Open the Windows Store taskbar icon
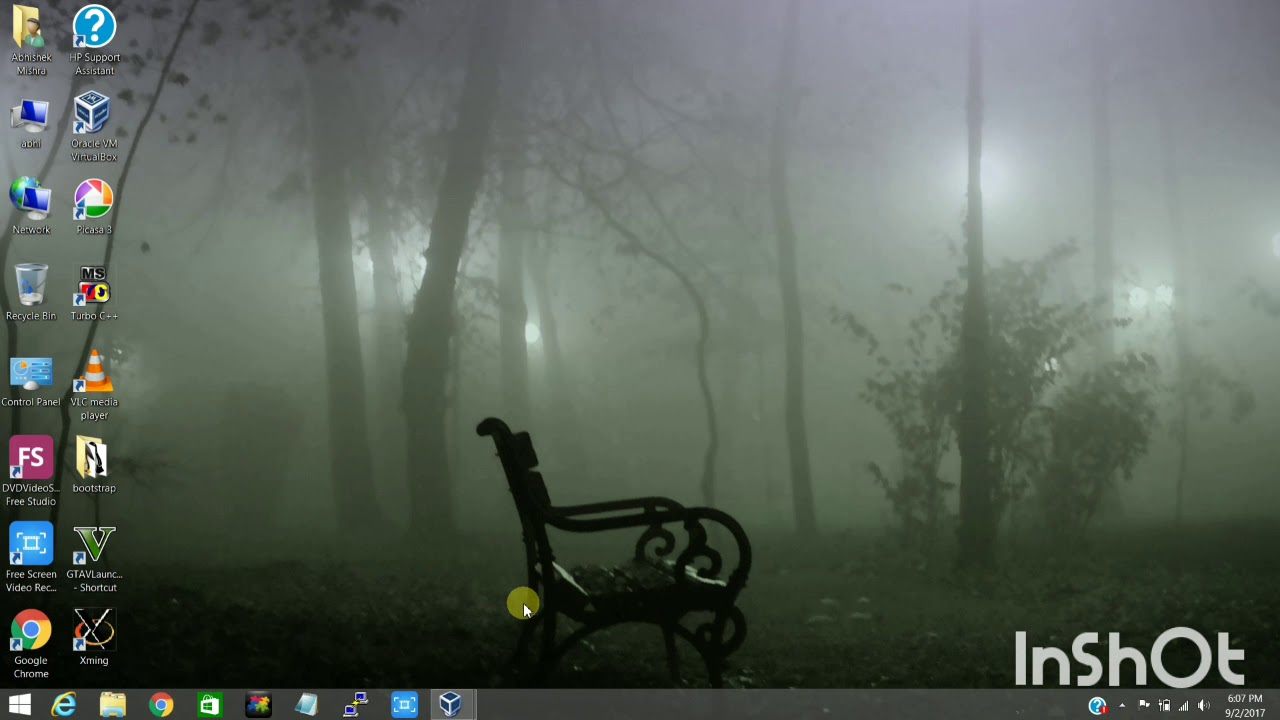Screen dimensions: 1280x720 (x=209, y=705)
